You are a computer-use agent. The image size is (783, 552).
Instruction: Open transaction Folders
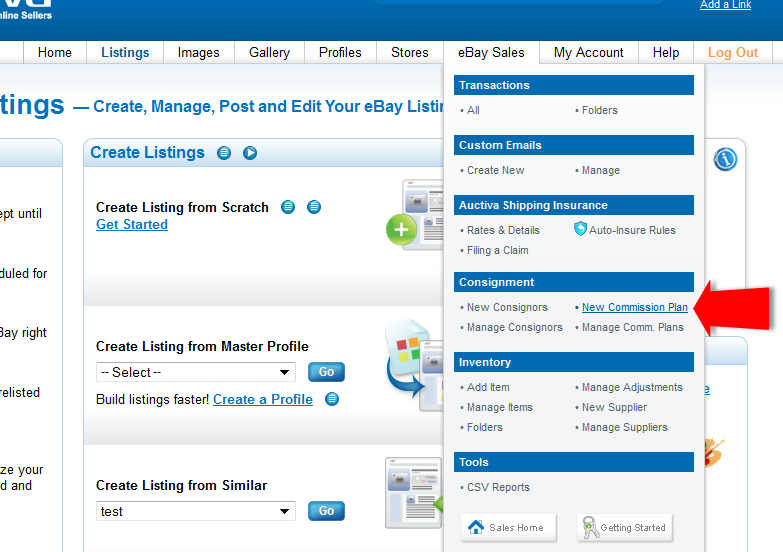pyautogui.click(x=599, y=110)
